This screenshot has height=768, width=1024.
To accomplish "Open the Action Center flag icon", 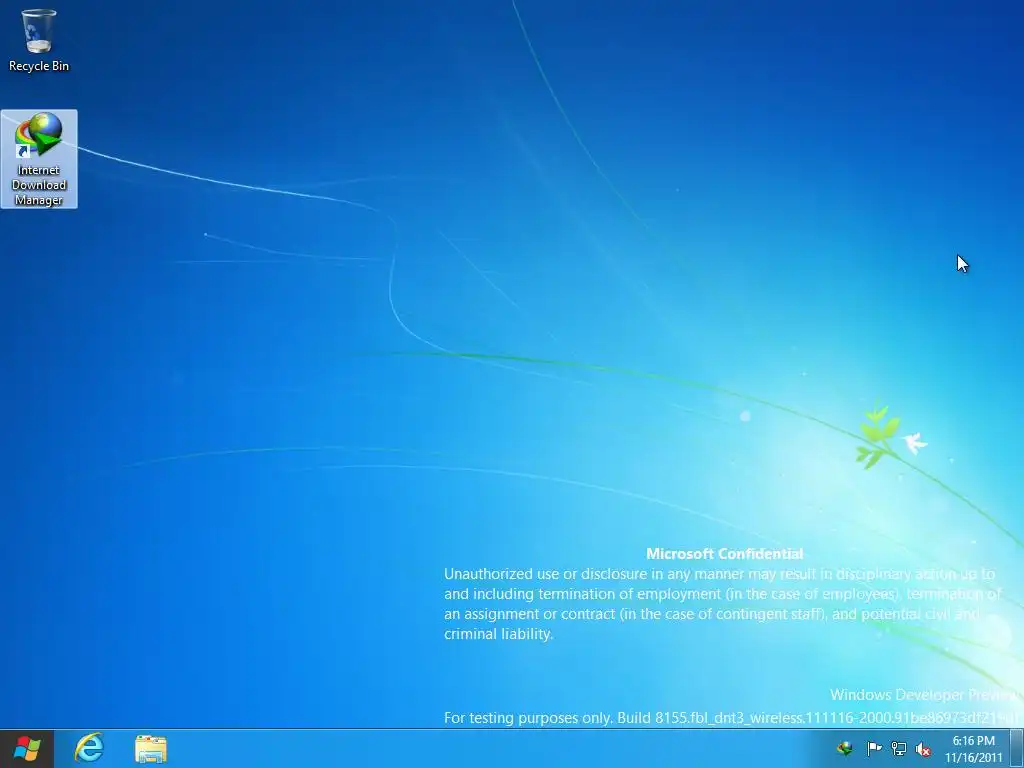I will coord(873,748).
